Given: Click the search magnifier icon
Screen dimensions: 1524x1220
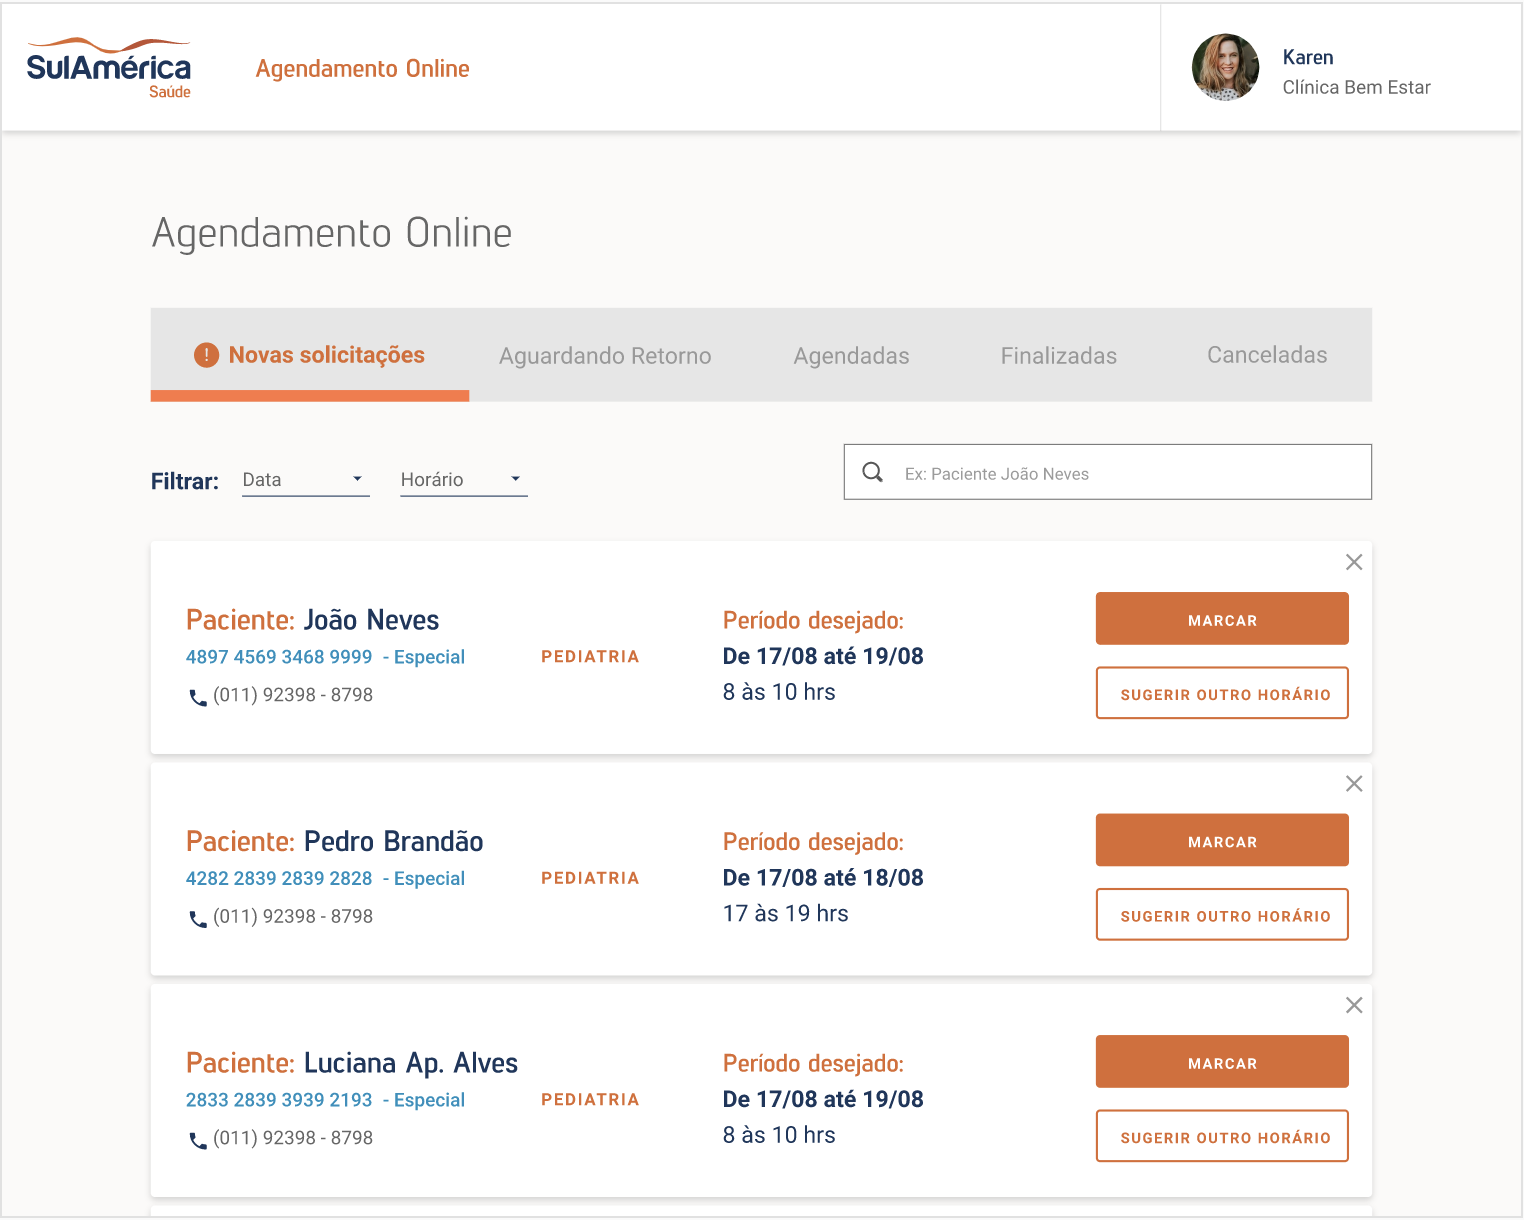Looking at the screenshot, I should click(873, 472).
